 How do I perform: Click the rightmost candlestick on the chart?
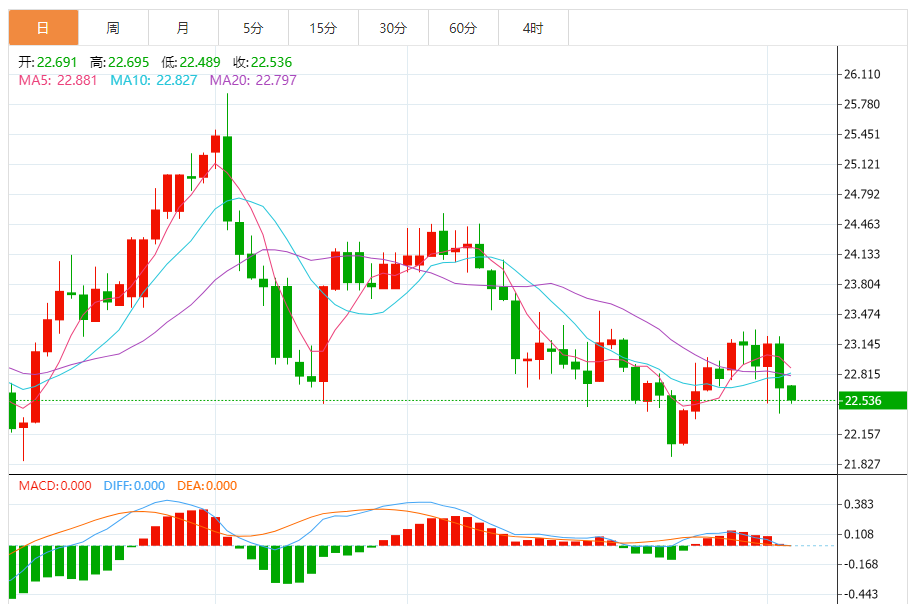791,393
